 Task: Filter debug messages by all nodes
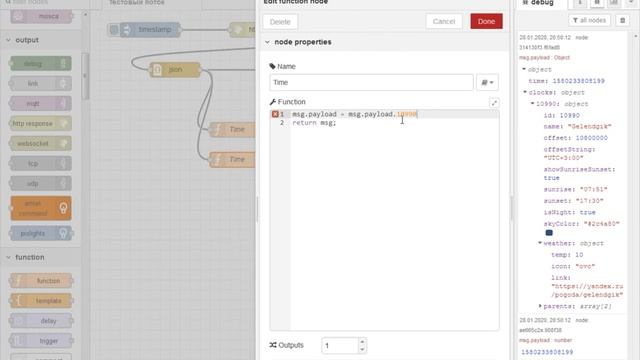point(589,20)
